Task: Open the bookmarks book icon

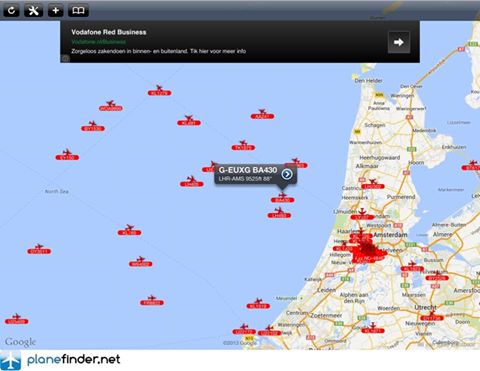Action: [x=78, y=10]
